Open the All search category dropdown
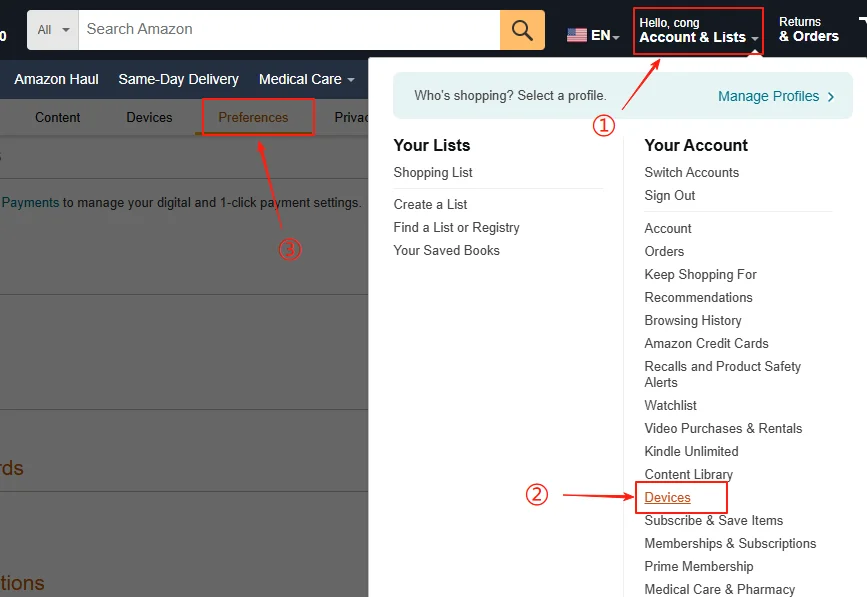This screenshot has height=597, width=867. point(53,30)
